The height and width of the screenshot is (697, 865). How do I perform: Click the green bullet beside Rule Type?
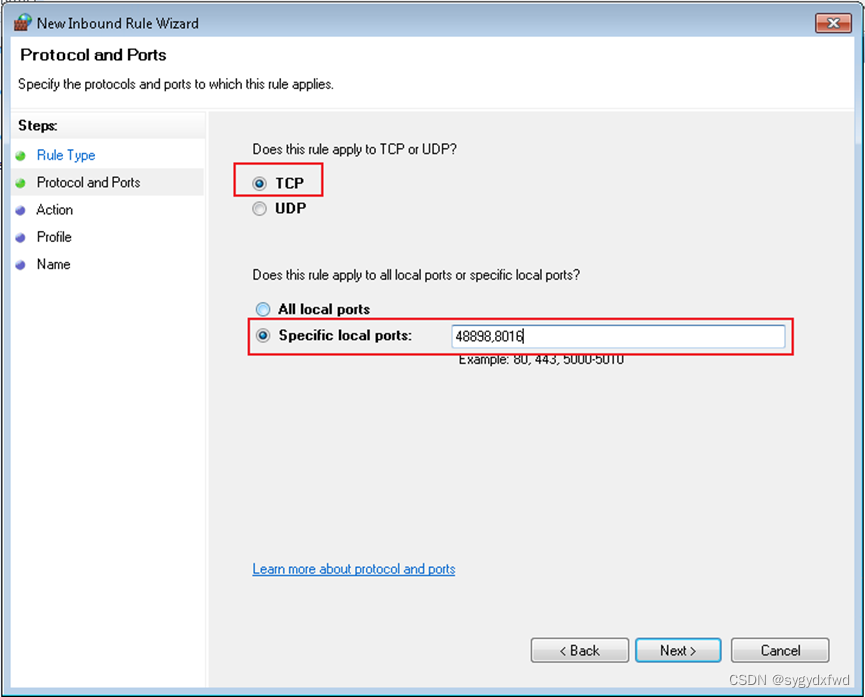tap(21, 156)
